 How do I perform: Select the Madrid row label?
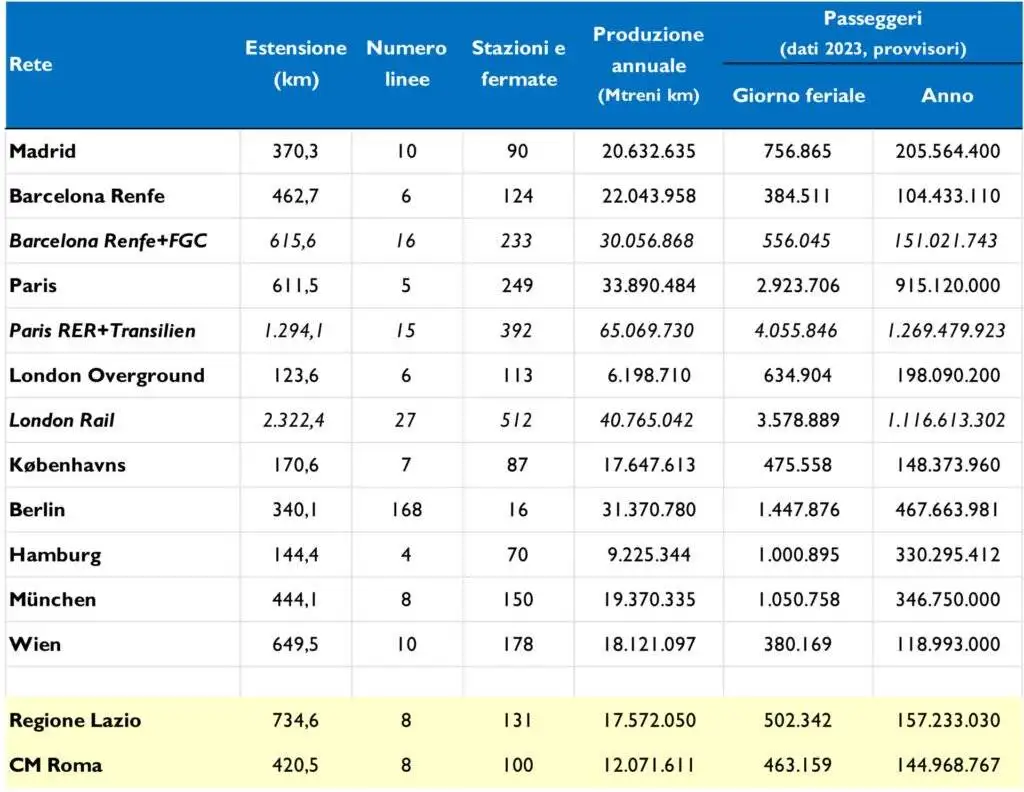(x=43, y=152)
